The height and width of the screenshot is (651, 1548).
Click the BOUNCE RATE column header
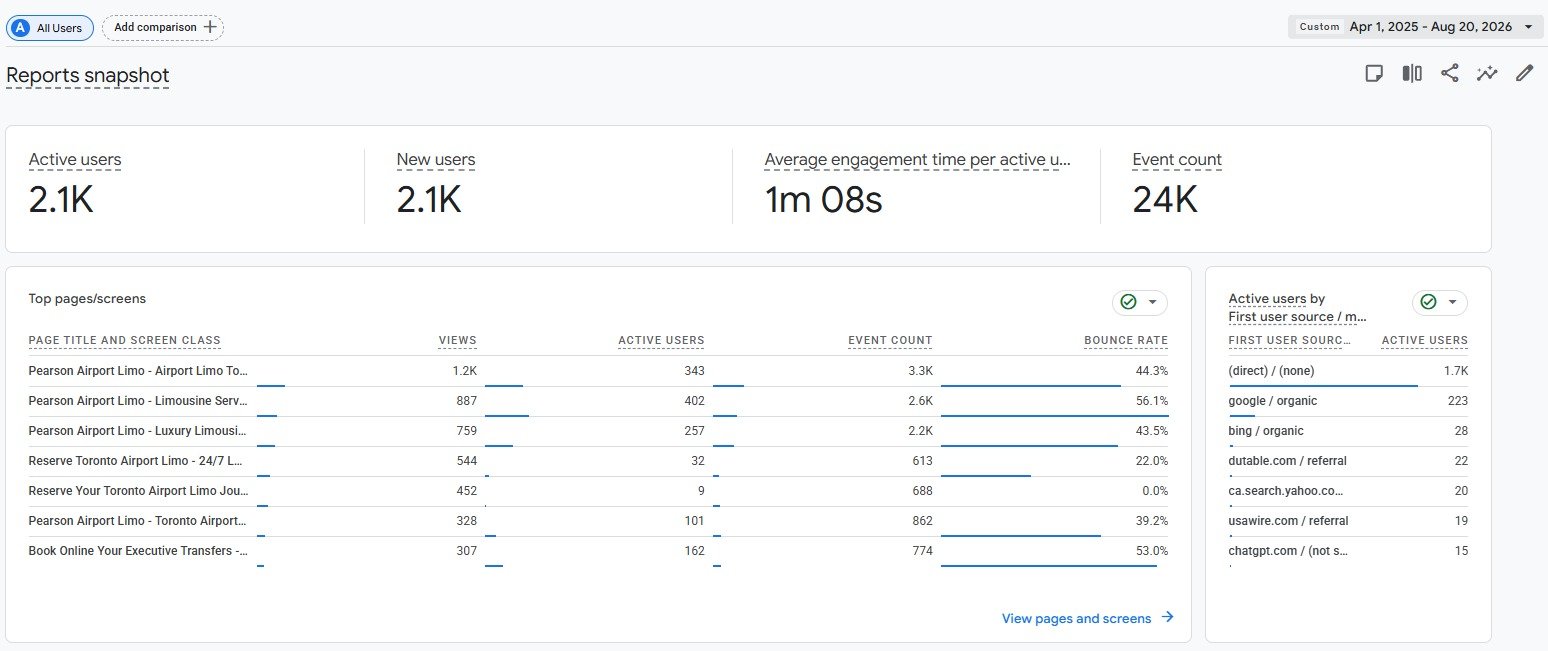pyautogui.click(x=1126, y=341)
